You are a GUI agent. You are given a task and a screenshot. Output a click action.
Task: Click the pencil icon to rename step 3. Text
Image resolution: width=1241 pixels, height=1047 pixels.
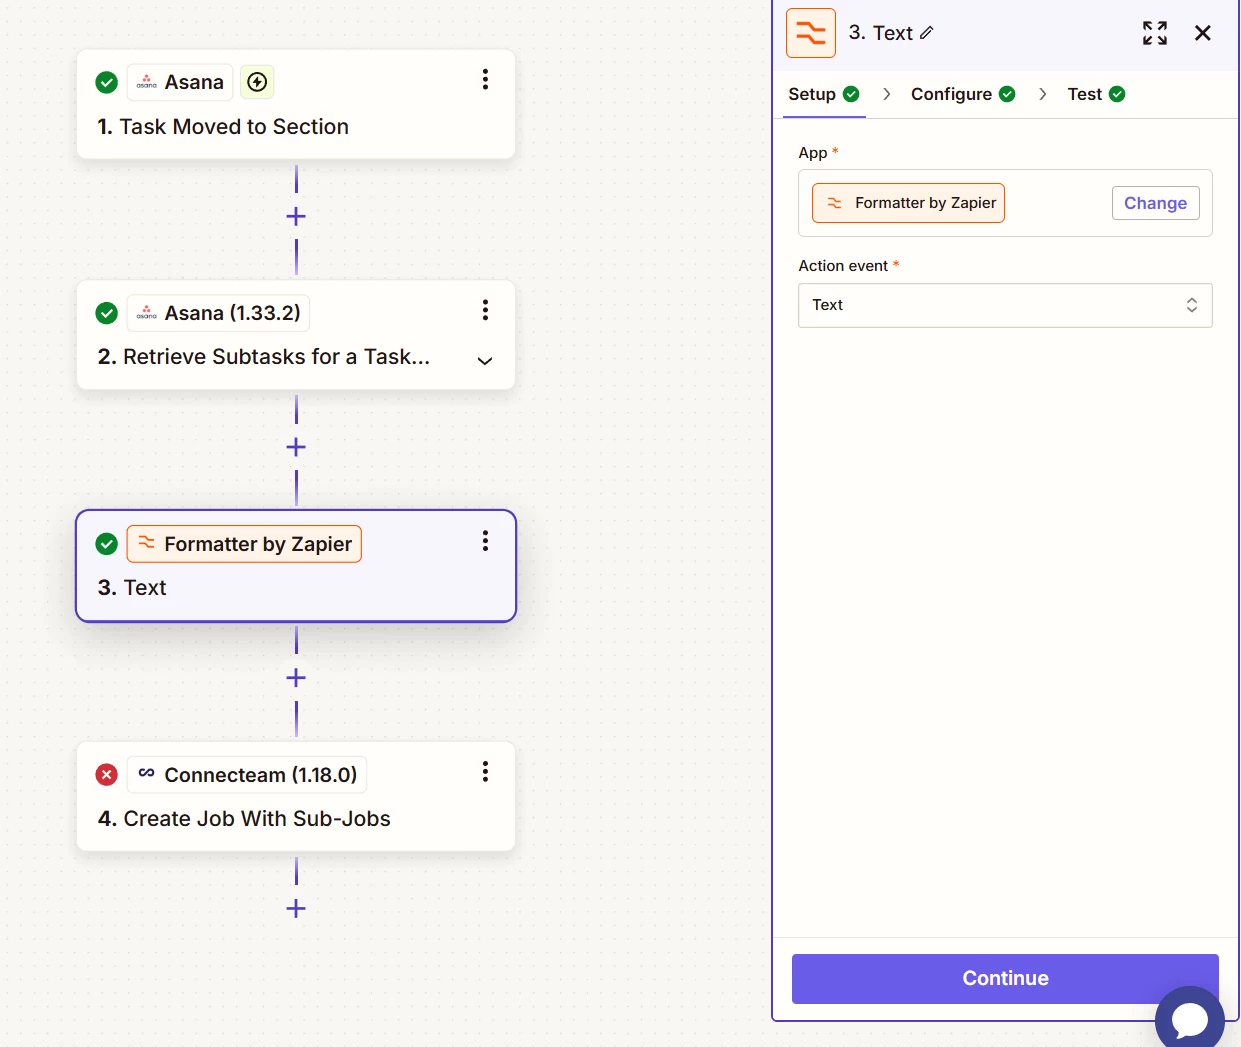[927, 33]
